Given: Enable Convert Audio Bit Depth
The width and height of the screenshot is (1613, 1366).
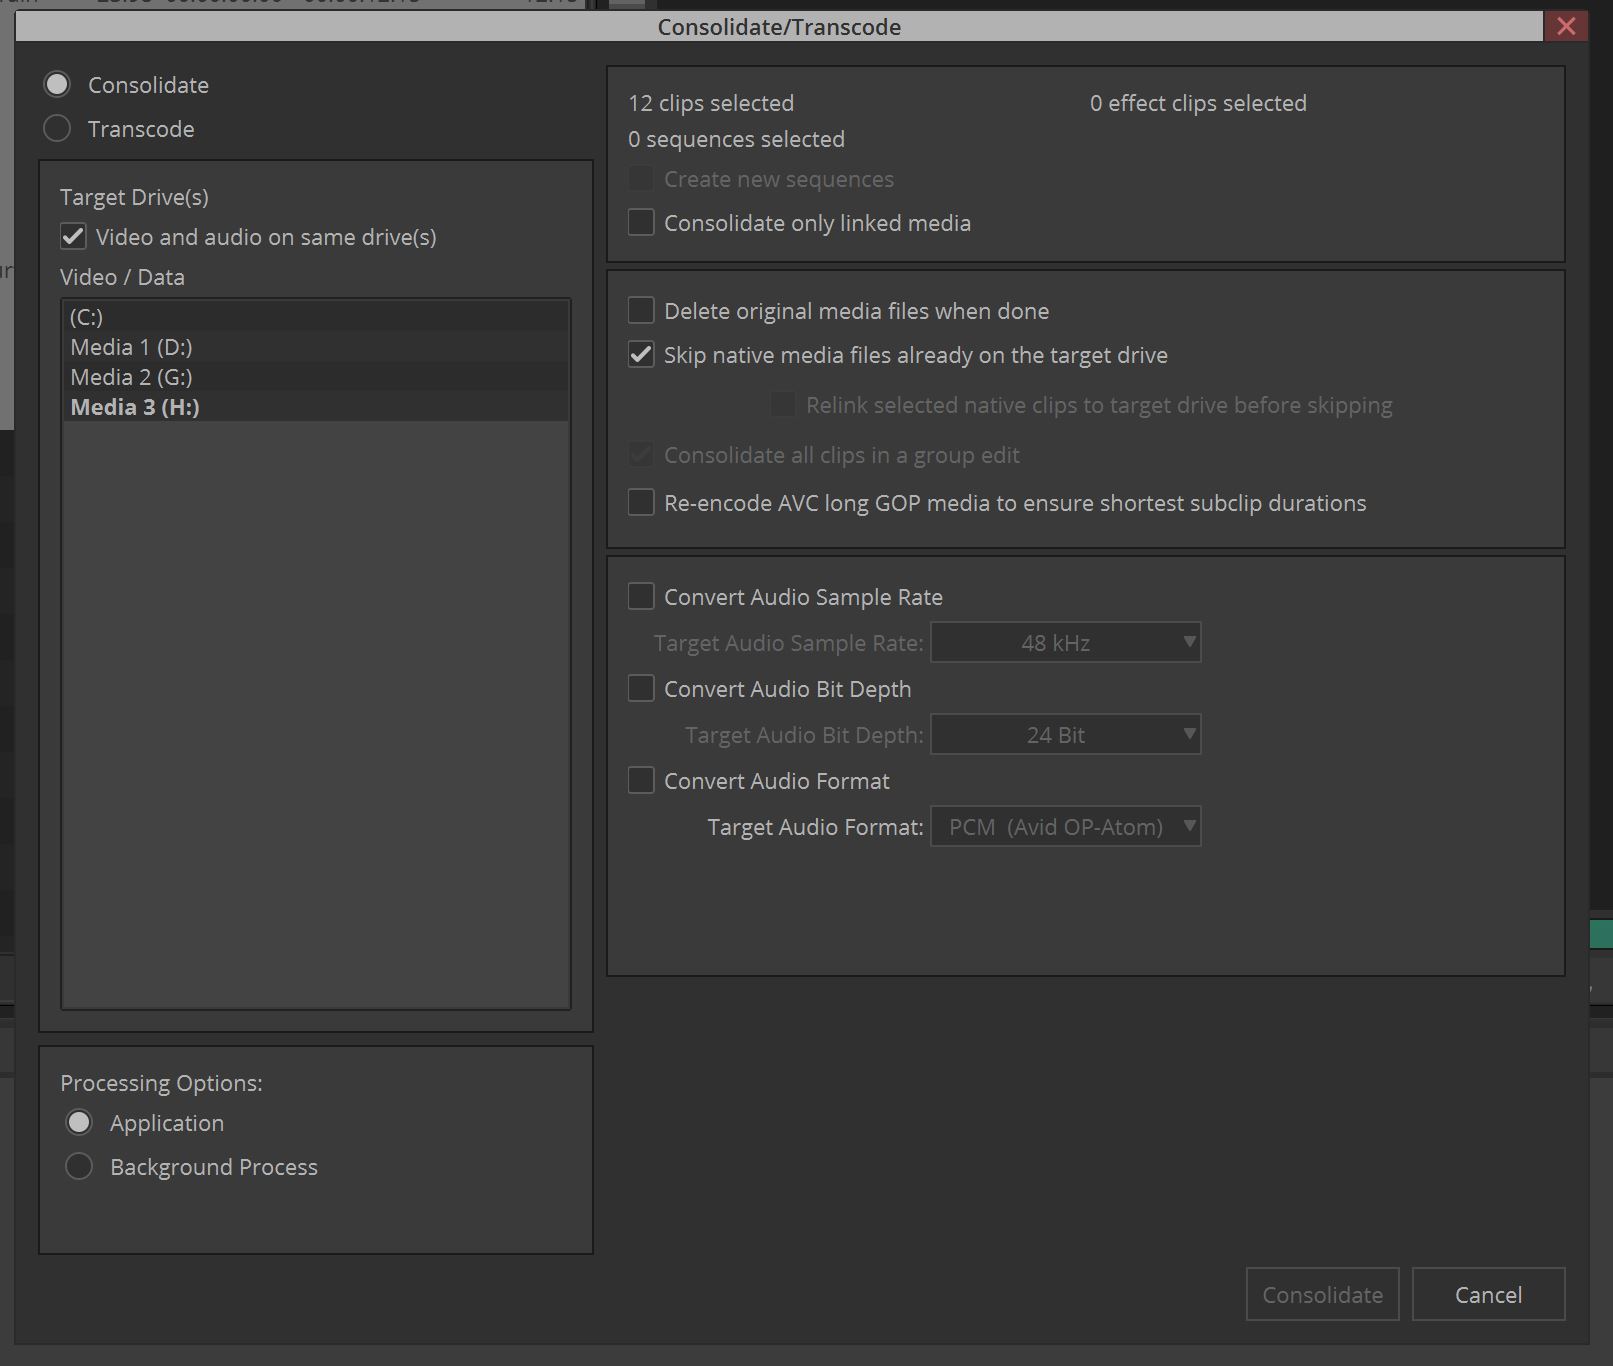Looking at the screenshot, I should (x=641, y=689).
